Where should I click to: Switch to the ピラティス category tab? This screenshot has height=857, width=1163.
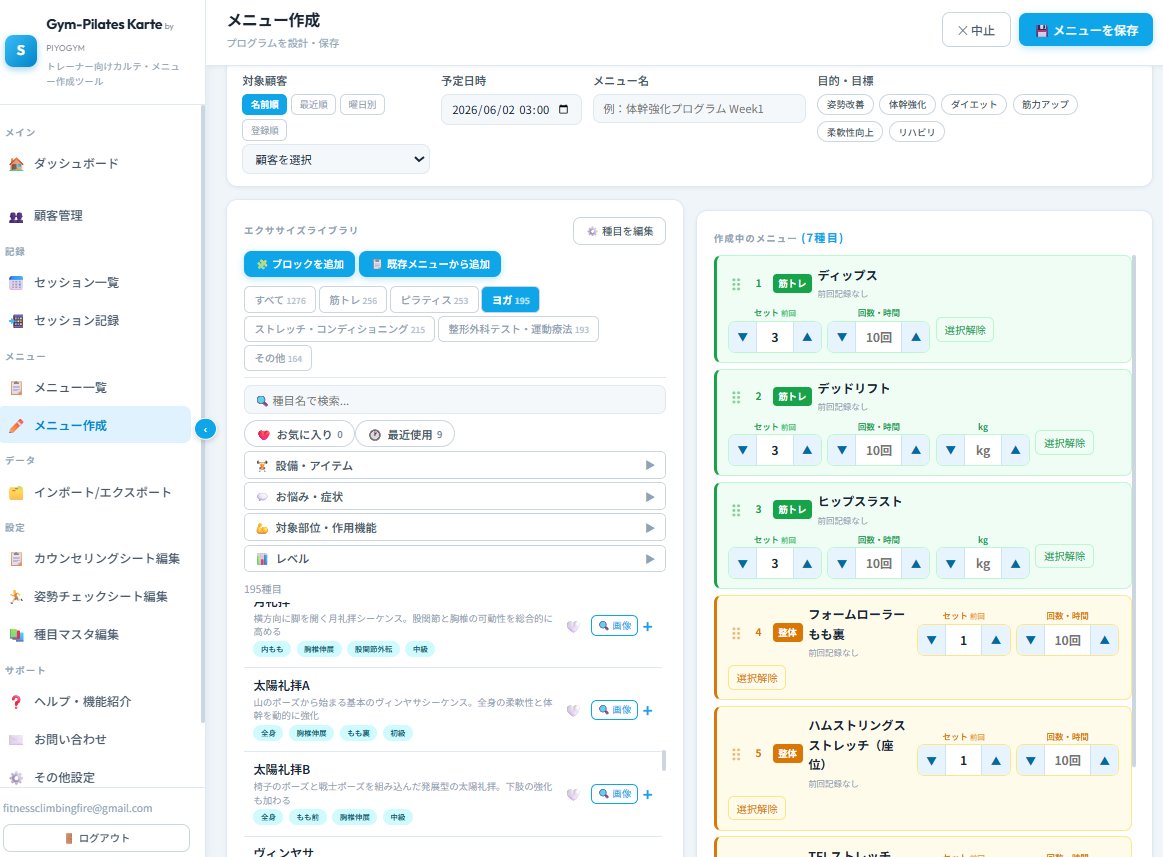tap(434, 300)
